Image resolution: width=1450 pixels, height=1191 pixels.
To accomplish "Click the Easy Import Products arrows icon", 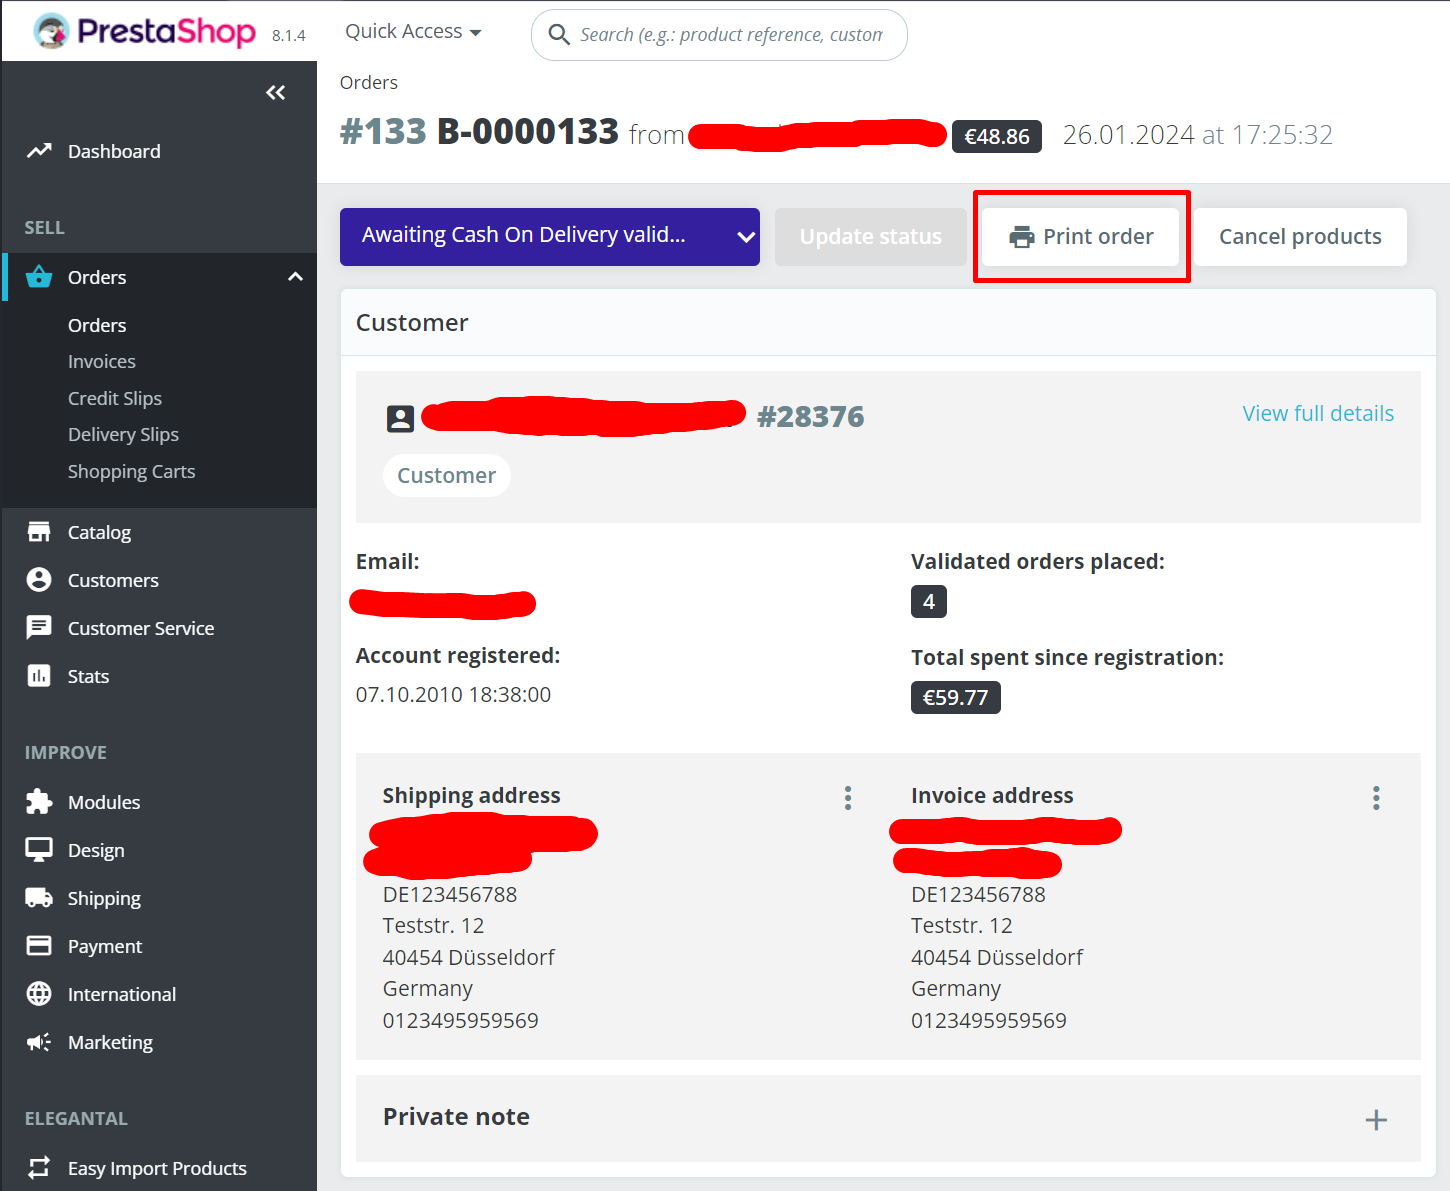I will [x=39, y=1168].
